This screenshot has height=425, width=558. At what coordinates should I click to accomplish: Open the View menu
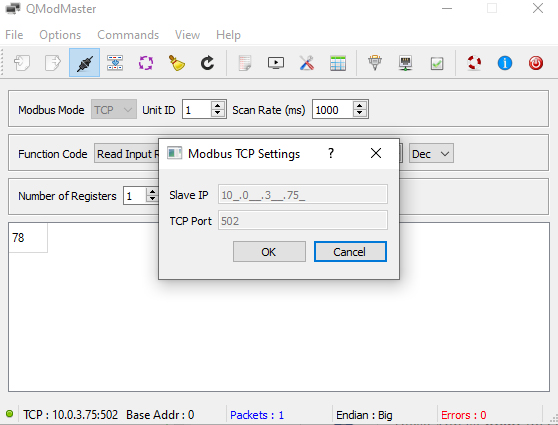188,35
